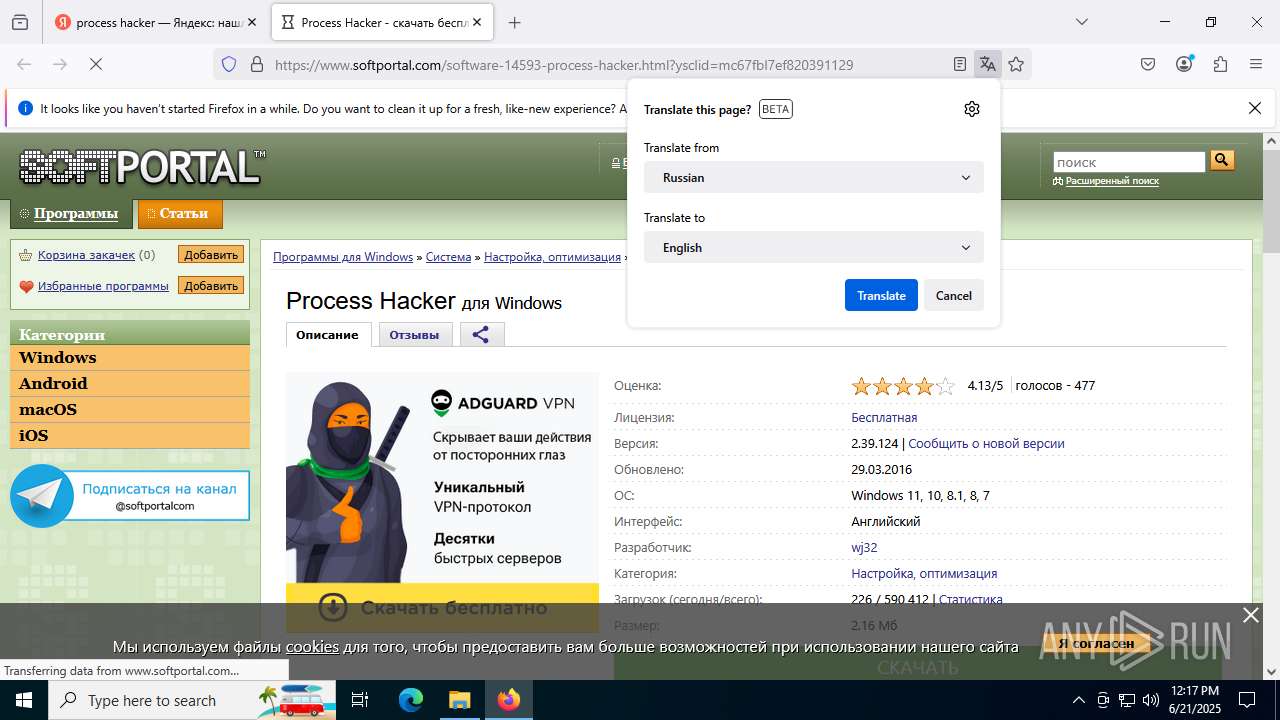
Task: Close the Process Hacker скачать tab
Action: pyautogui.click(x=477, y=22)
